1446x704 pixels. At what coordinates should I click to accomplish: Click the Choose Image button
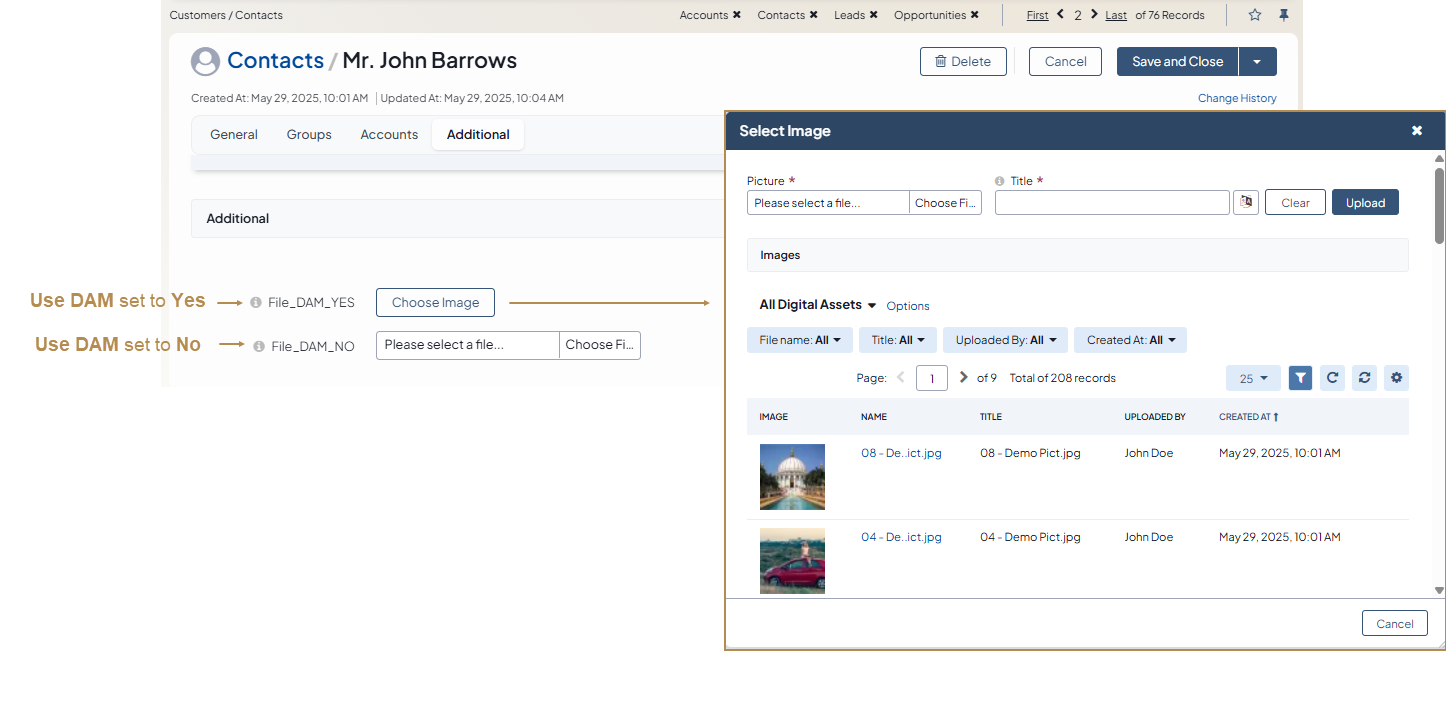[x=435, y=303]
